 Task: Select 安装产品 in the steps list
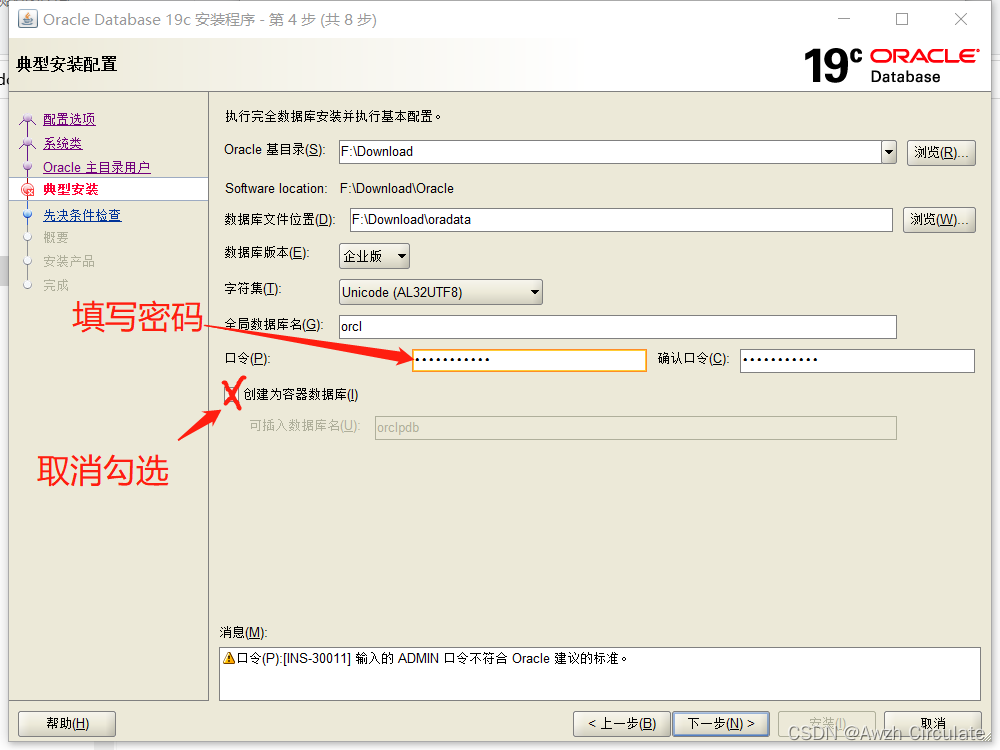(68, 261)
